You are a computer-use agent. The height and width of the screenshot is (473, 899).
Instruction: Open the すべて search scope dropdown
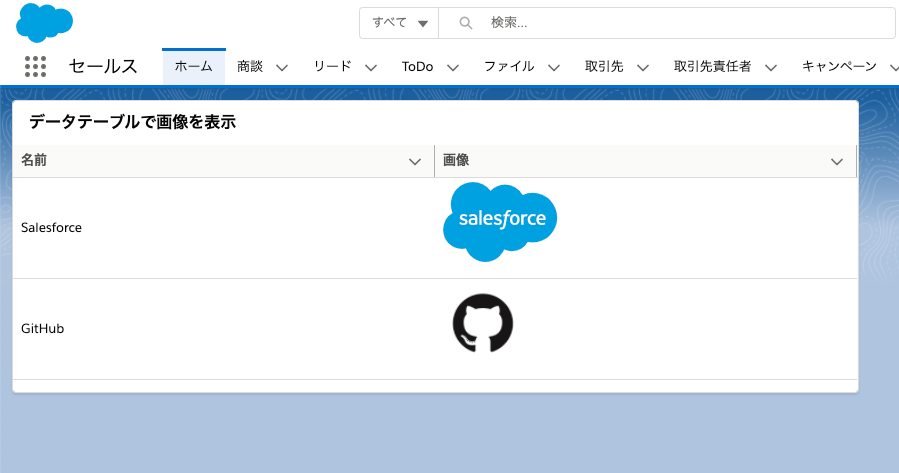399,23
